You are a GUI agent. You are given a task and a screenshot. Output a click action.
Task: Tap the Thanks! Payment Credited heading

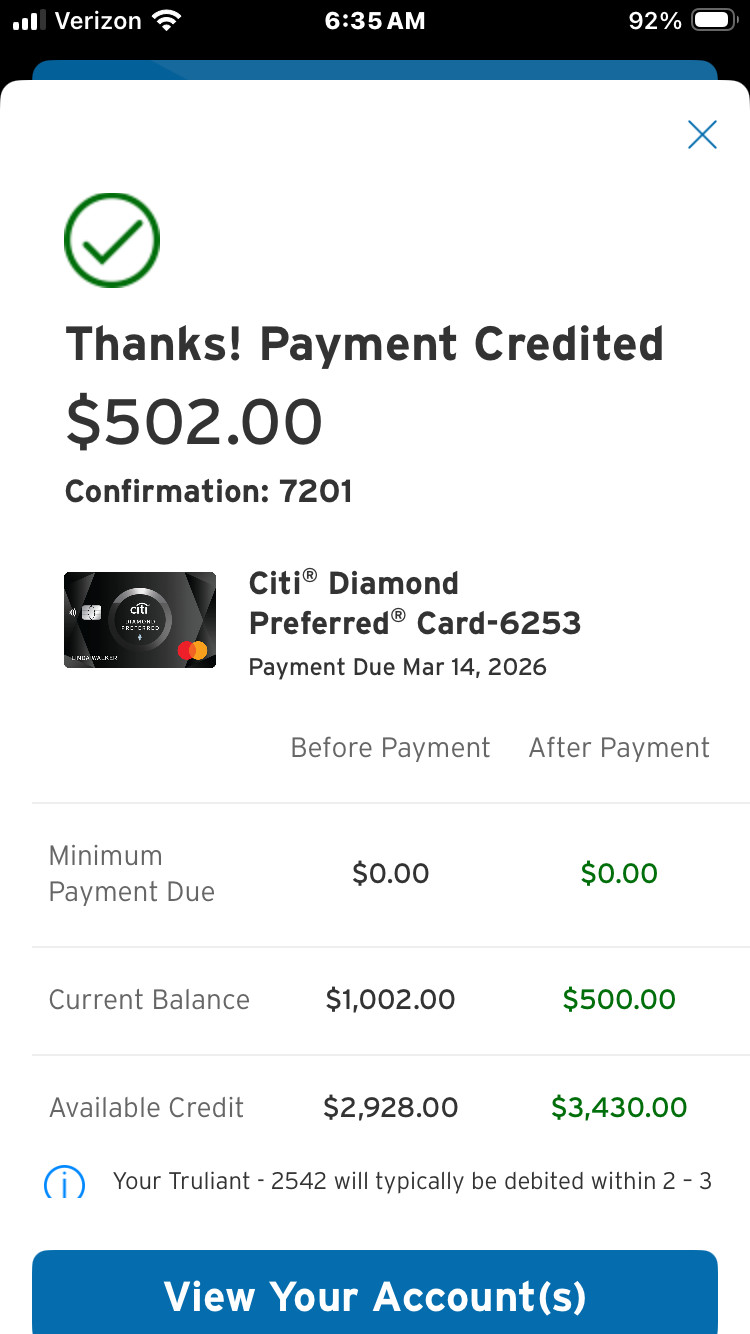point(364,344)
